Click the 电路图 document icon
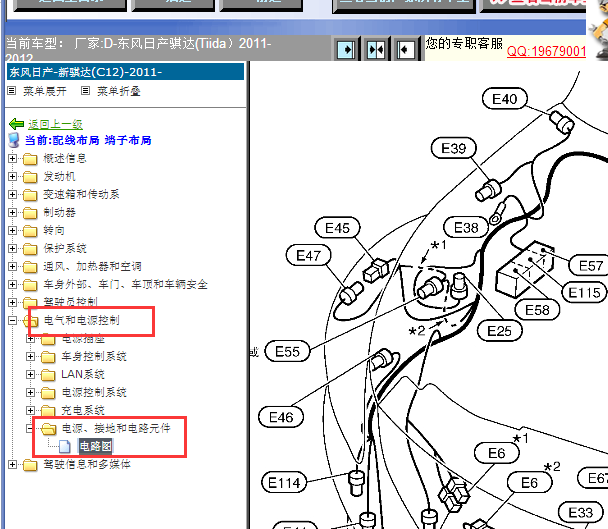The width and height of the screenshot is (608, 529). [65, 446]
